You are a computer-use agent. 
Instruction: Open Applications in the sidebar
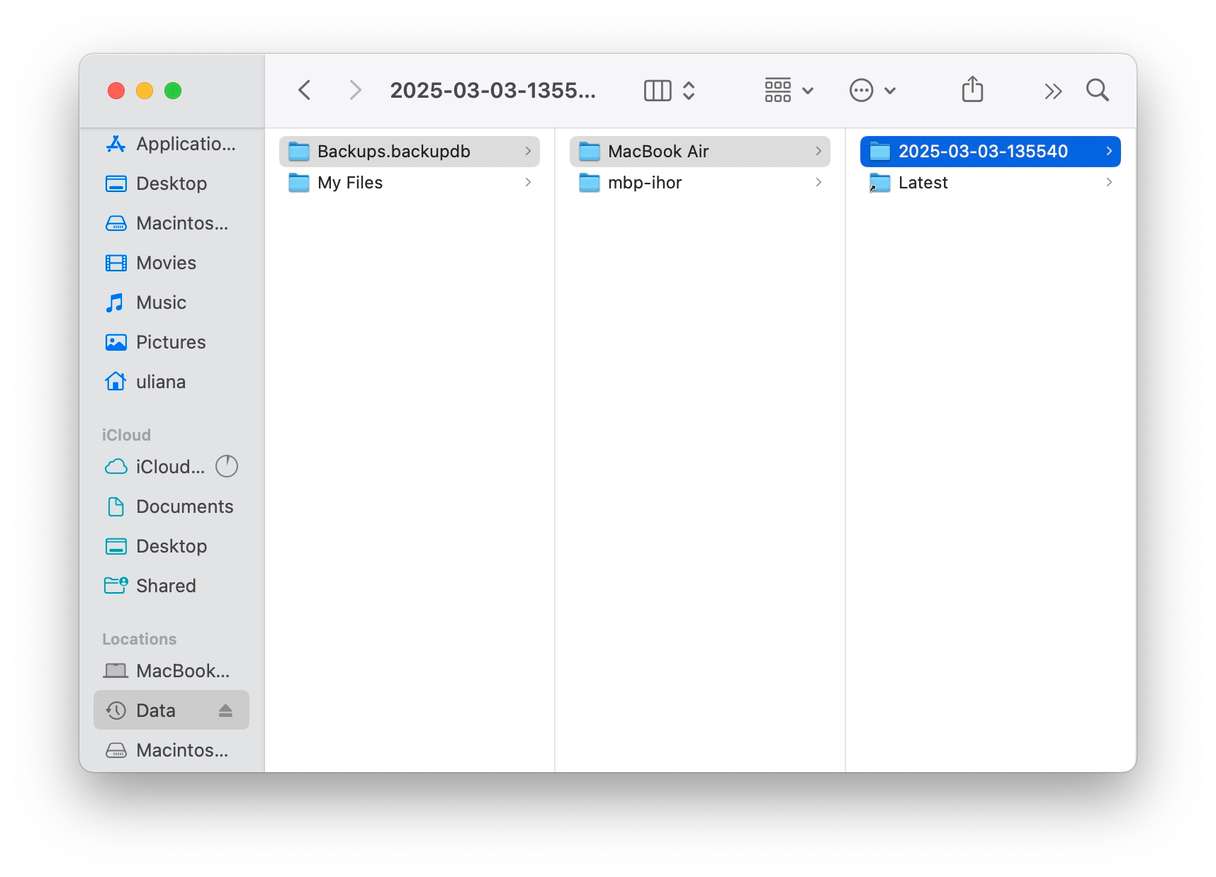click(x=171, y=144)
